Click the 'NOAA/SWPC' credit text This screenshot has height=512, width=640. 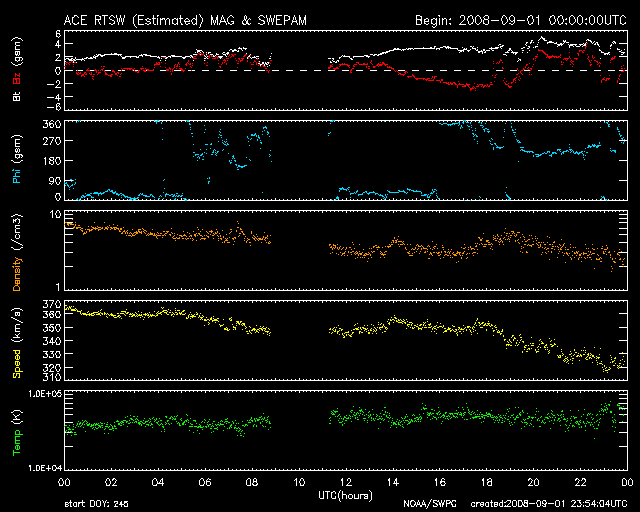point(430,504)
